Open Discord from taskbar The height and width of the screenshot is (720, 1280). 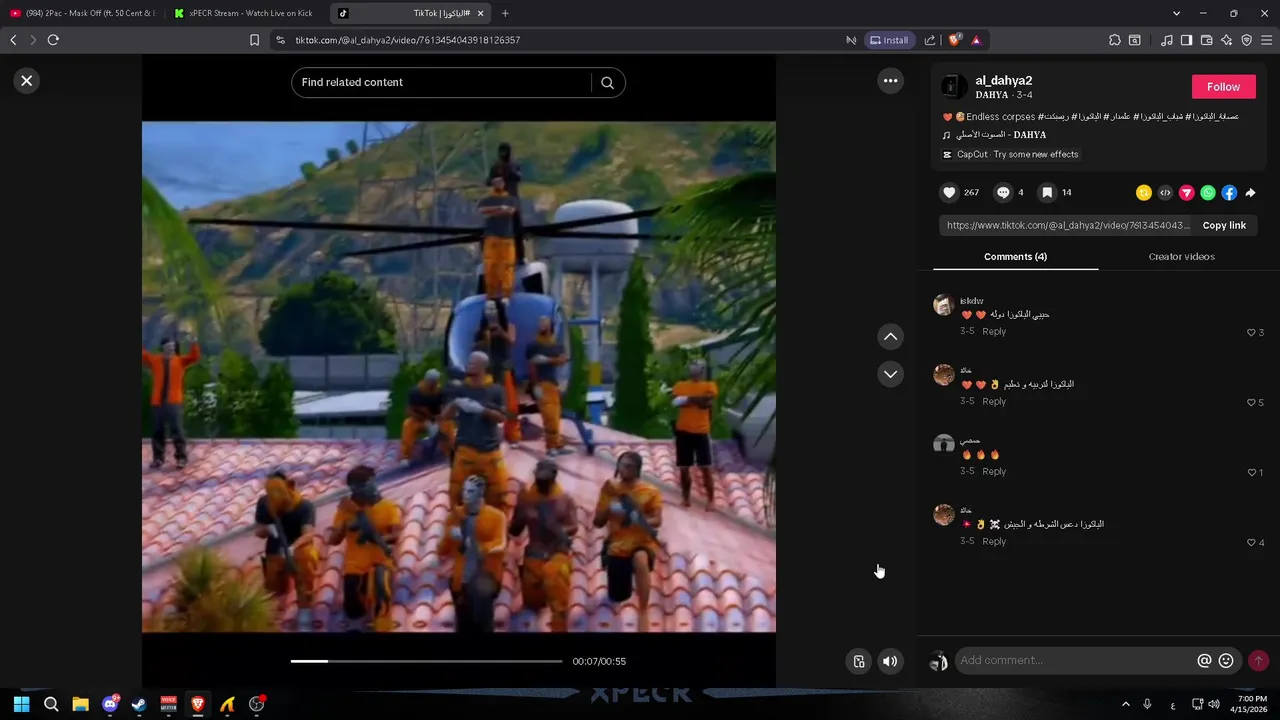click(x=110, y=704)
